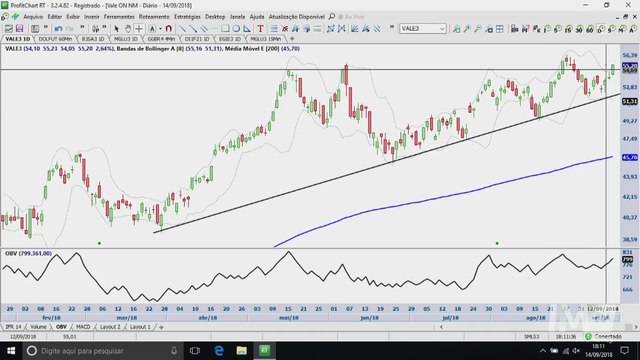
Task: Click the grid layout toolbar icon
Action: [x=500, y=29]
